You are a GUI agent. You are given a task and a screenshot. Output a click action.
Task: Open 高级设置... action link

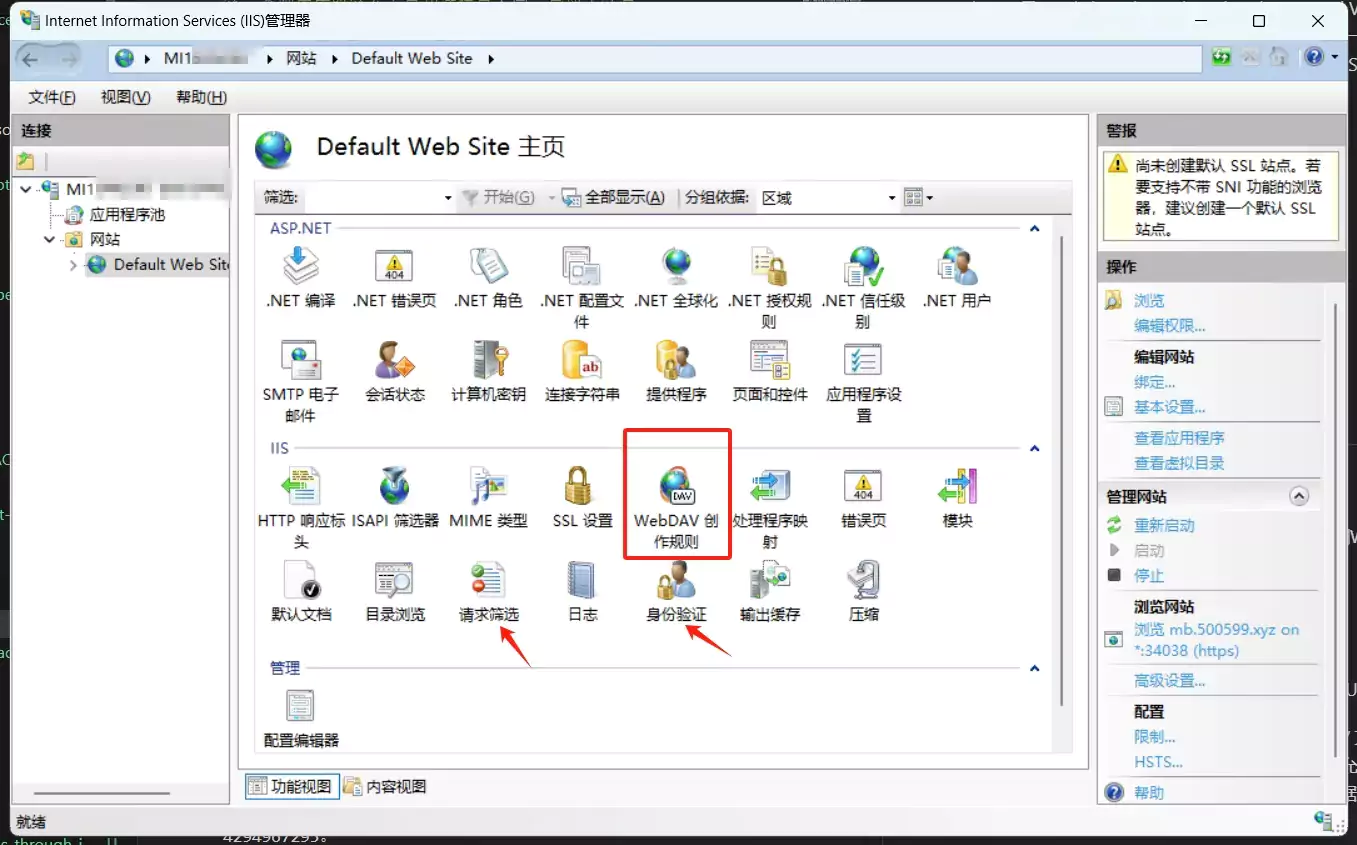(1169, 681)
